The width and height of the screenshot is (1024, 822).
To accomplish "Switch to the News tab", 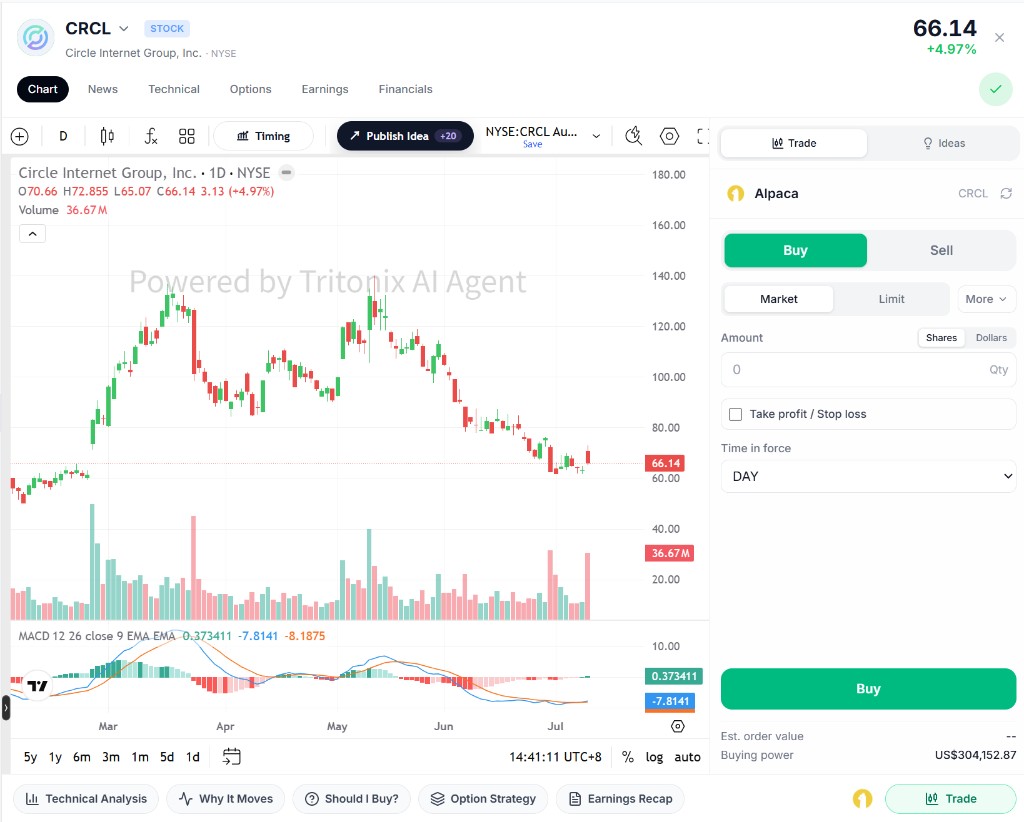I will tap(103, 89).
